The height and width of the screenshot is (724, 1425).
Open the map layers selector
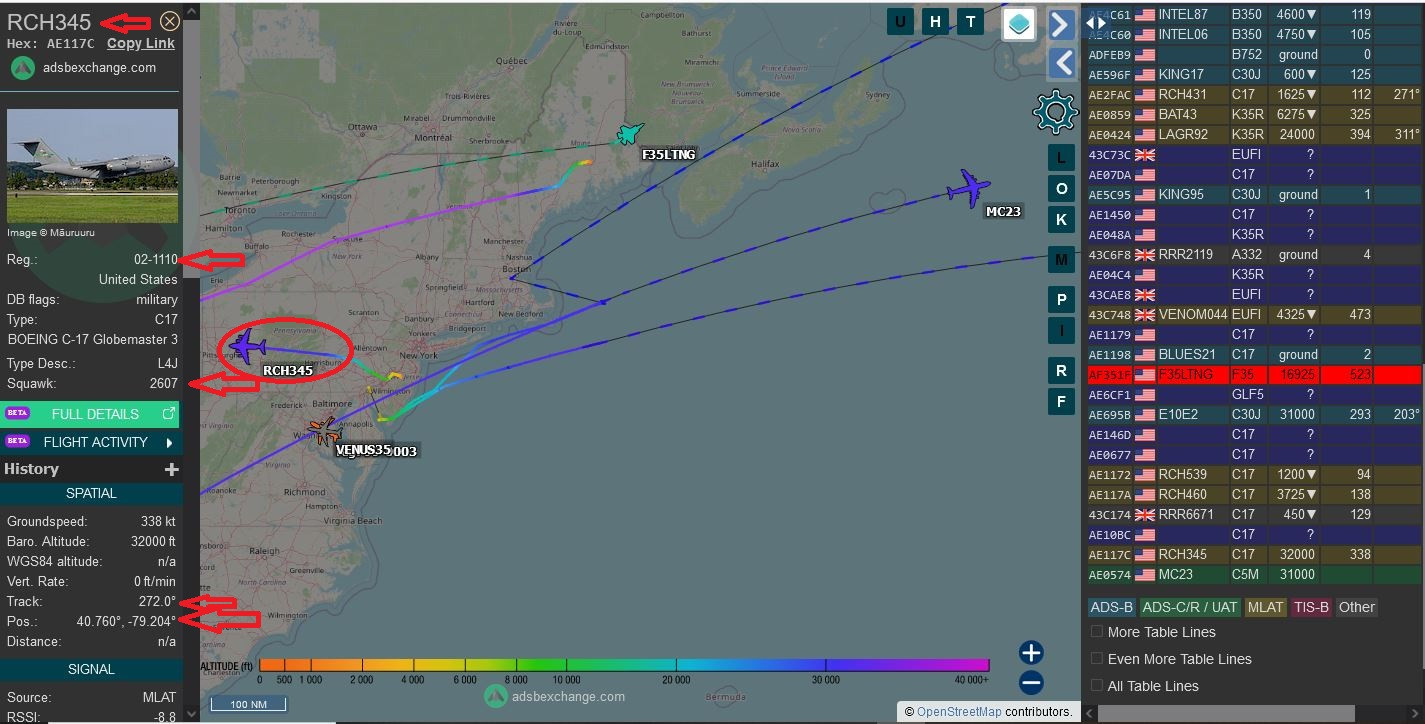pyautogui.click(x=1018, y=25)
